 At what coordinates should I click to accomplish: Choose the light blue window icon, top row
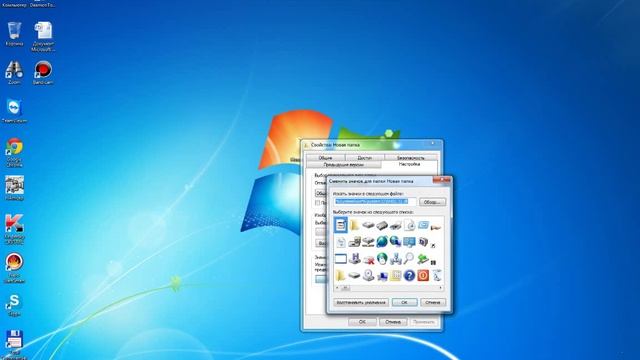423,225
